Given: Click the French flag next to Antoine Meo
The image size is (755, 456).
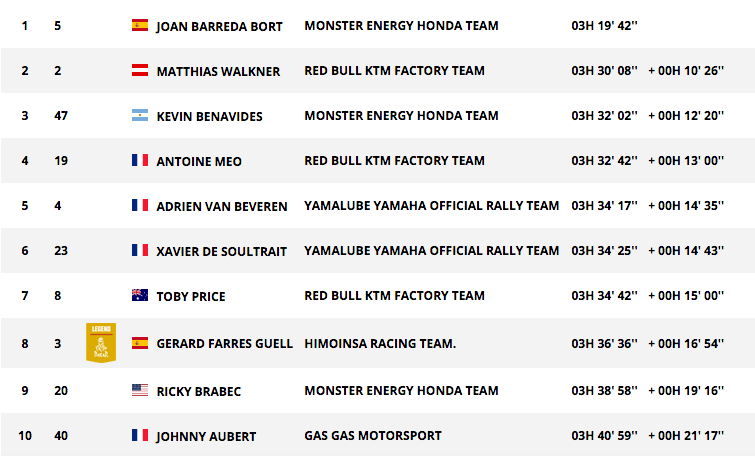Looking at the screenshot, I should (140, 160).
